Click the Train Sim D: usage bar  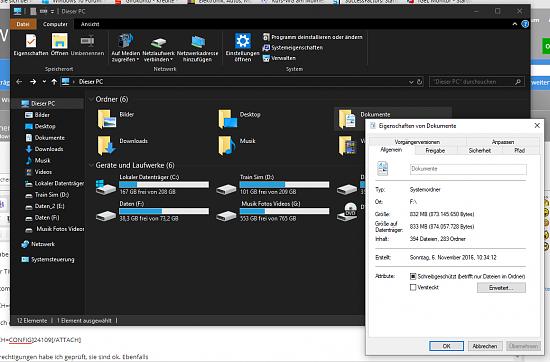(x=284, y=185)
